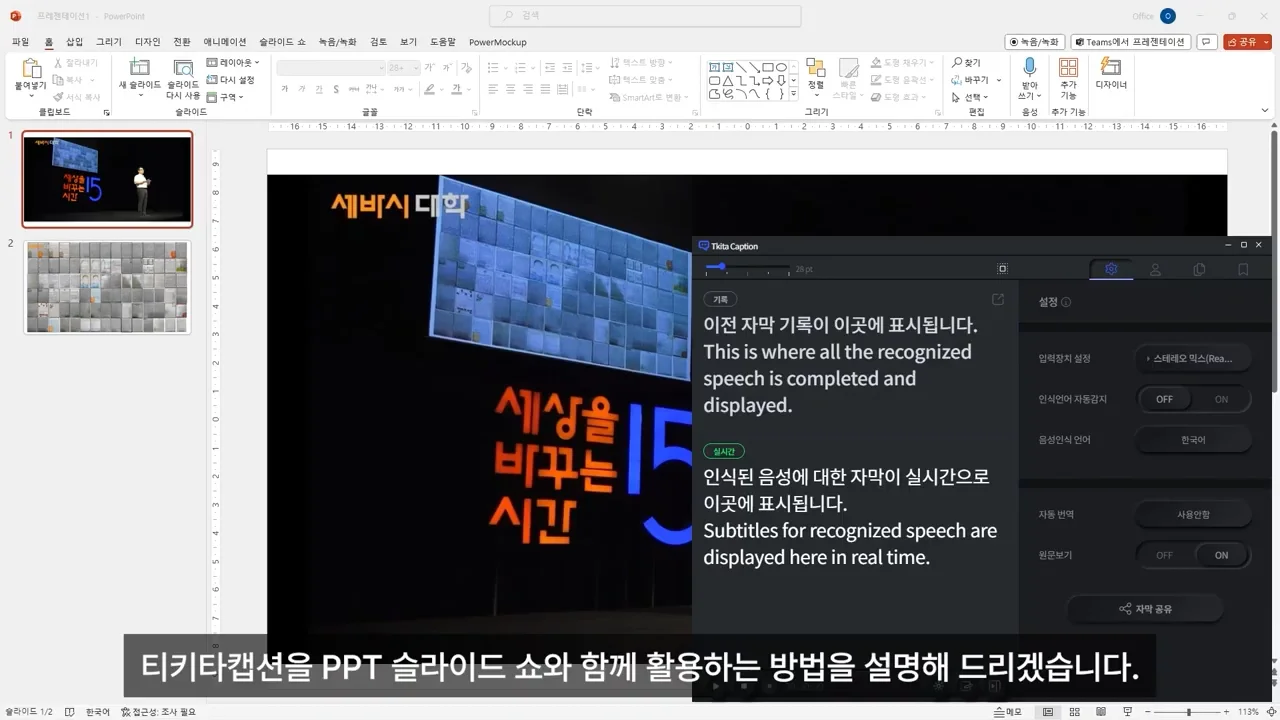The image size is (1280, 720).
Task: Open the comments icon near 공유 button
Action: [x=1207, y=42]
